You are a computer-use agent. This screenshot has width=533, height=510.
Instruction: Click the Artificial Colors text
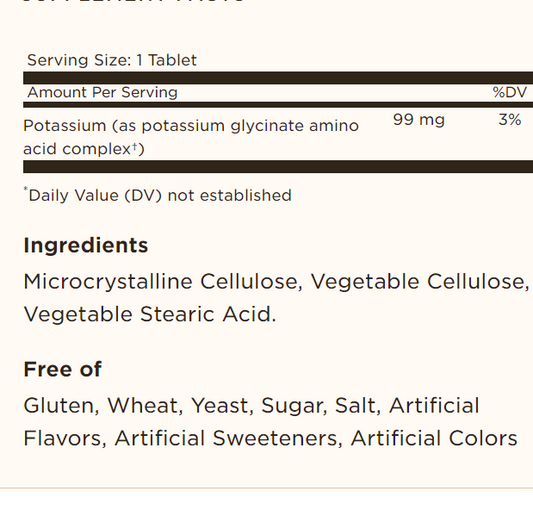(x=434, y=438)
